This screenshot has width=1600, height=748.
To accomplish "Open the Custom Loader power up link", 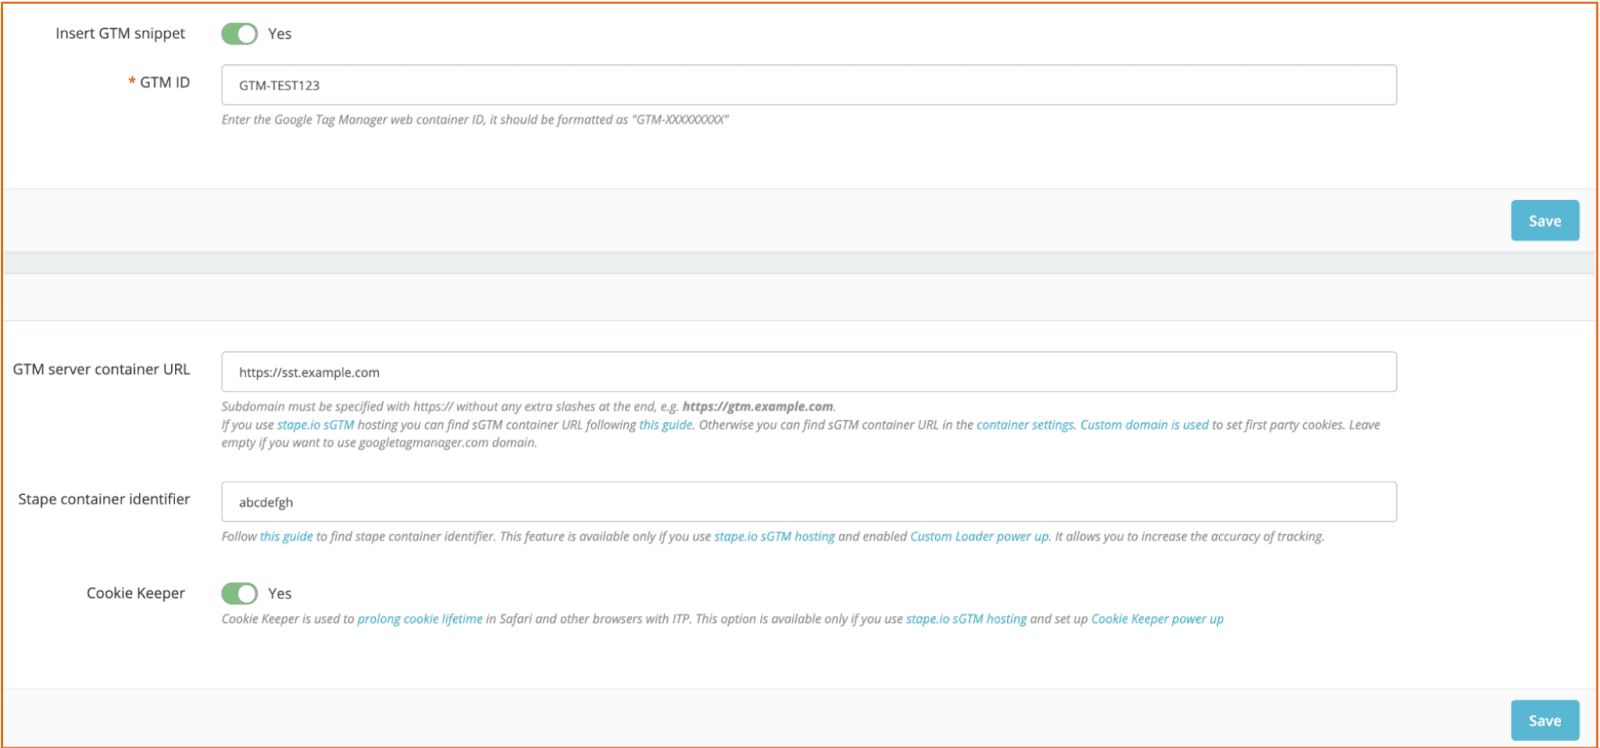I will click(979, 537).
